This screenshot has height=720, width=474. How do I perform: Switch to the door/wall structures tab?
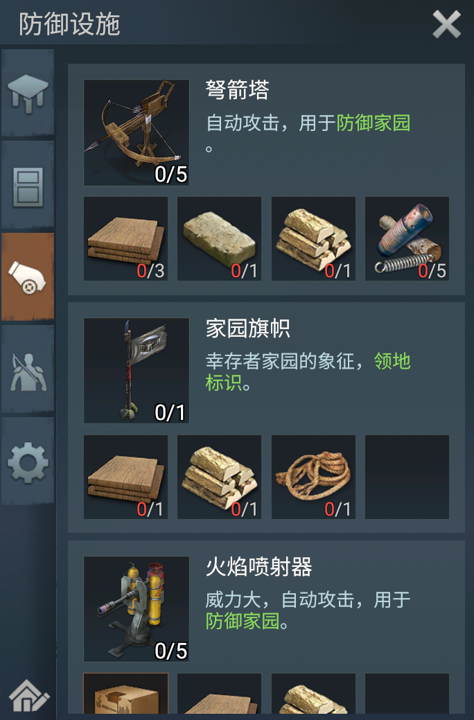[x=28, y=186]
